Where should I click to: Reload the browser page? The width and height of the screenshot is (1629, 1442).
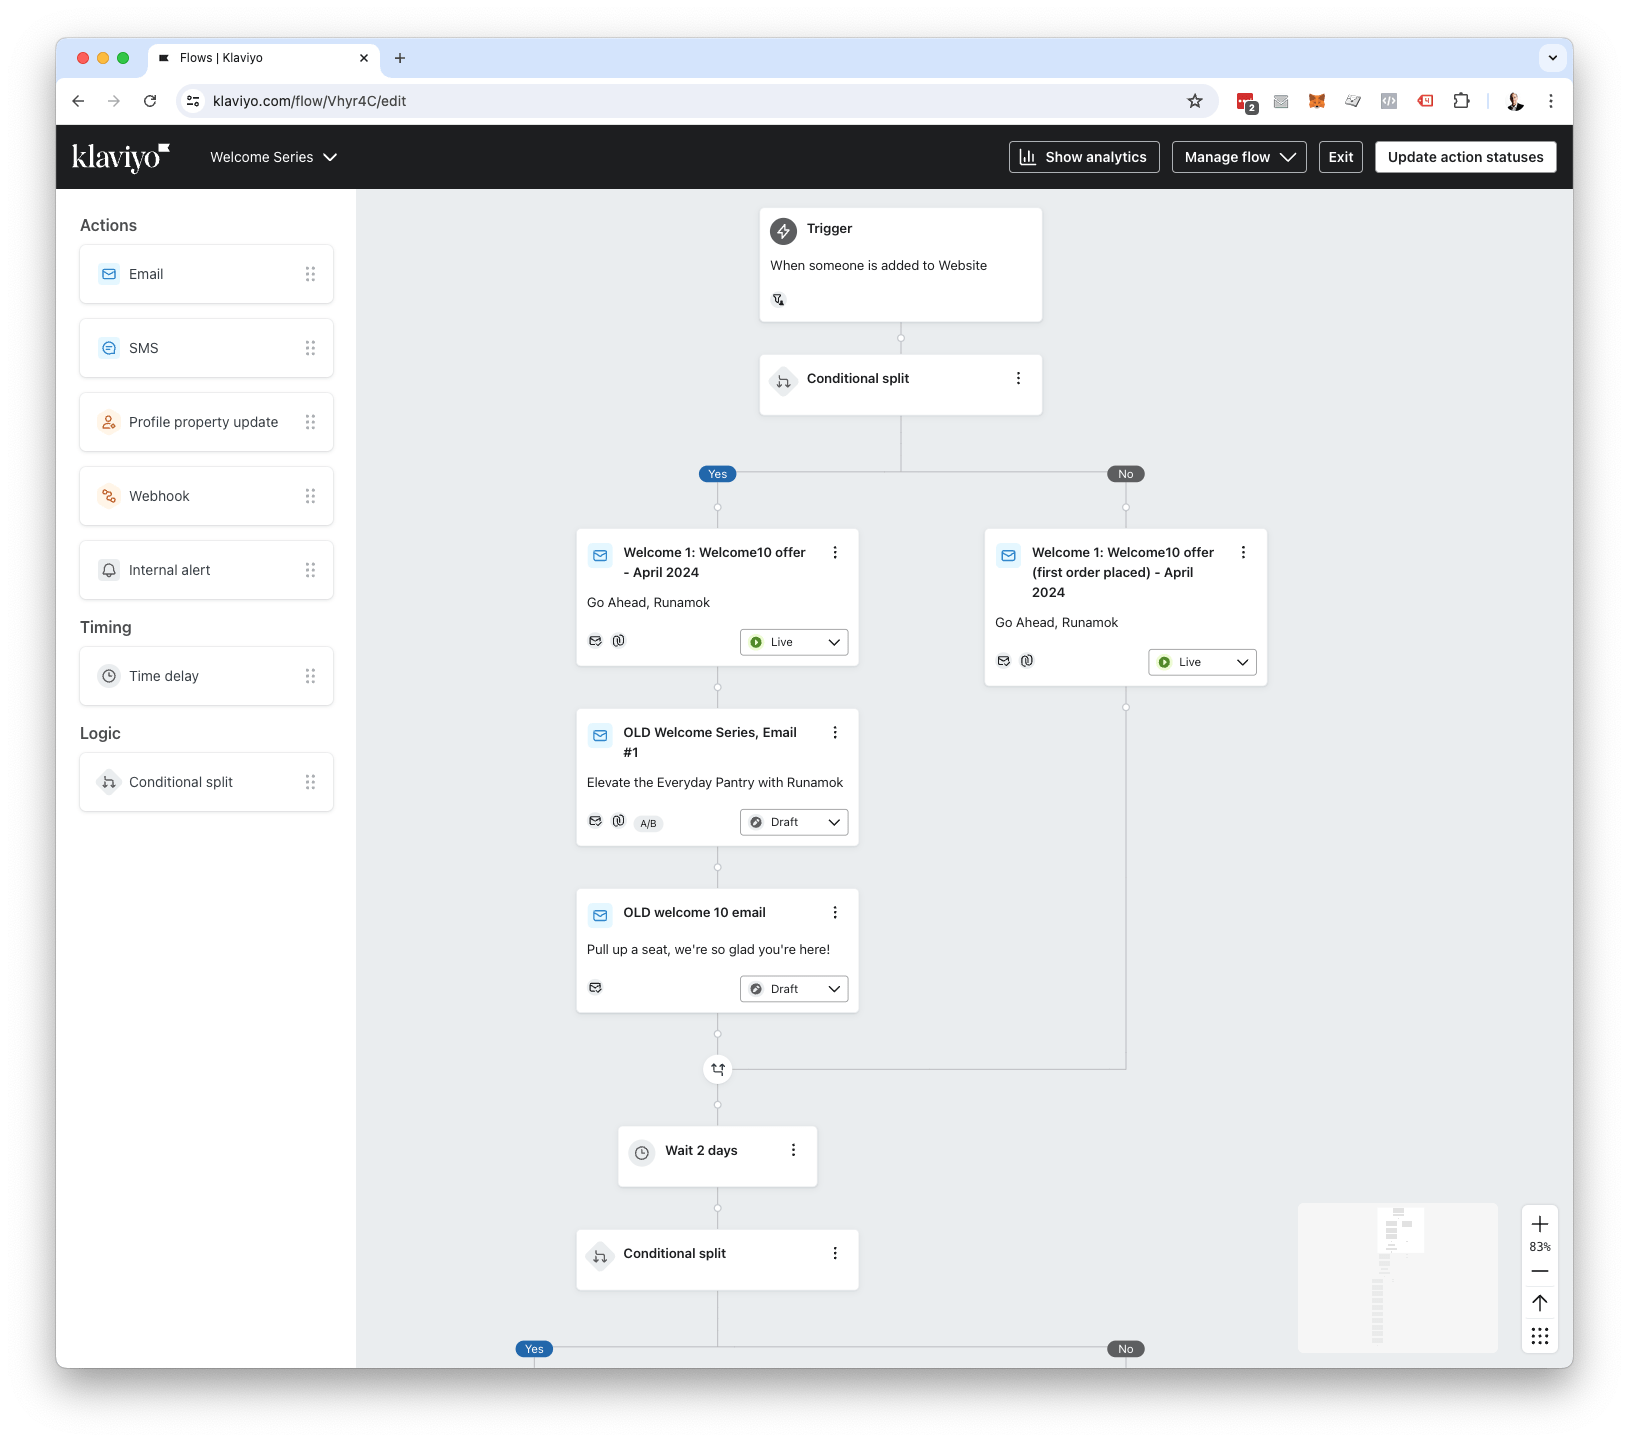150,101
